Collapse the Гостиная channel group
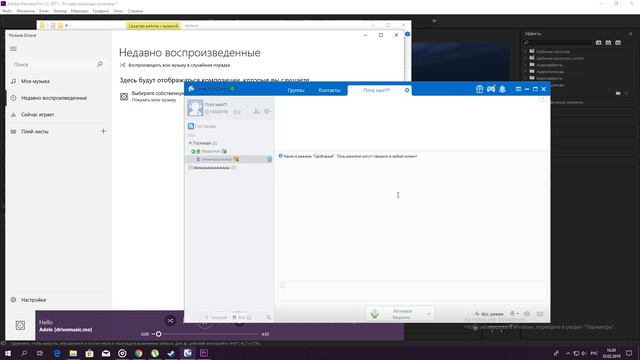Image resolution: width=640 pixels, height=360 pixels. point(190,143)
